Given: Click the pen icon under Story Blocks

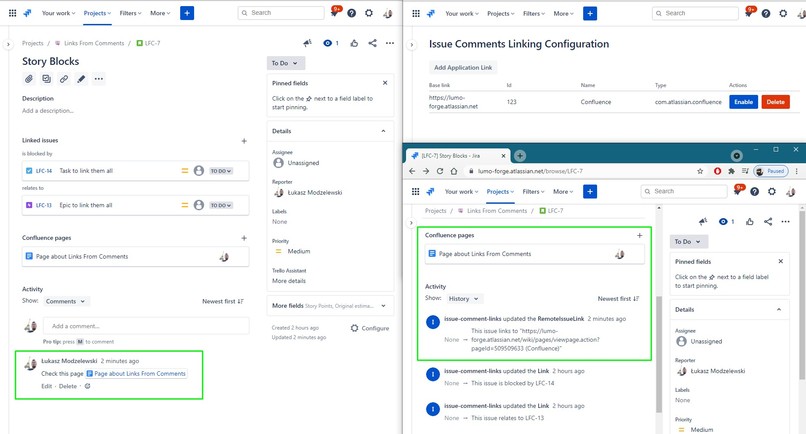Looking at the screenshot, I should click(x=81, y=79).
